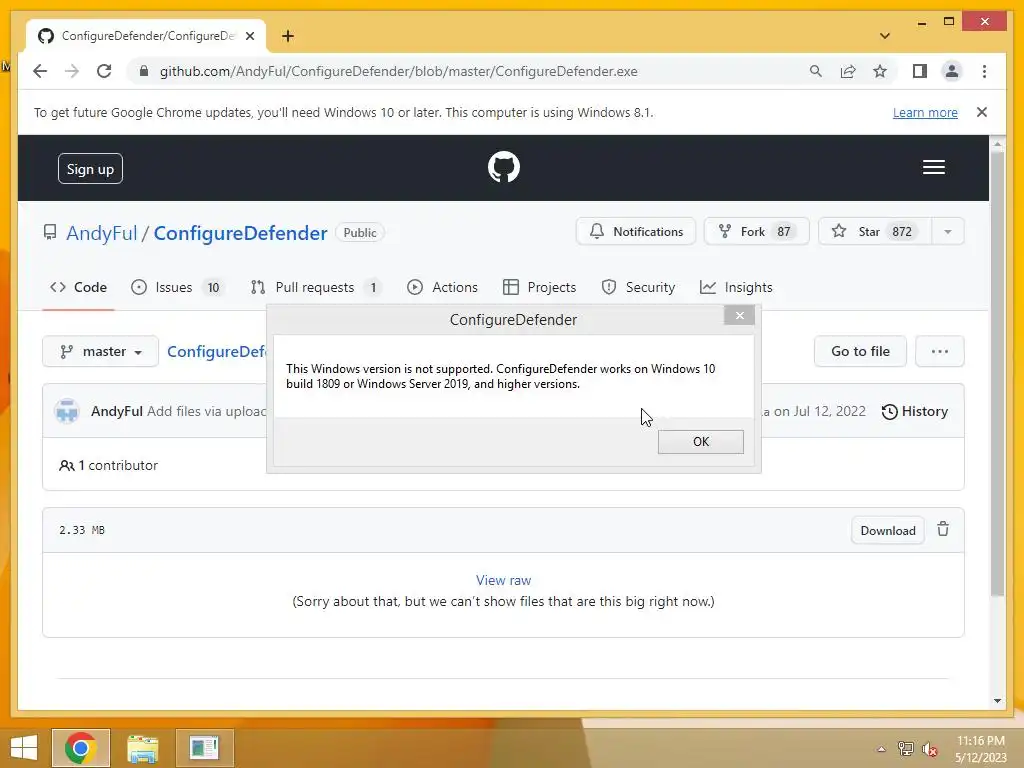This screenshot has height=768, width=1024.
Task: Click the lock icon in address bar
Action: (144, 71)
